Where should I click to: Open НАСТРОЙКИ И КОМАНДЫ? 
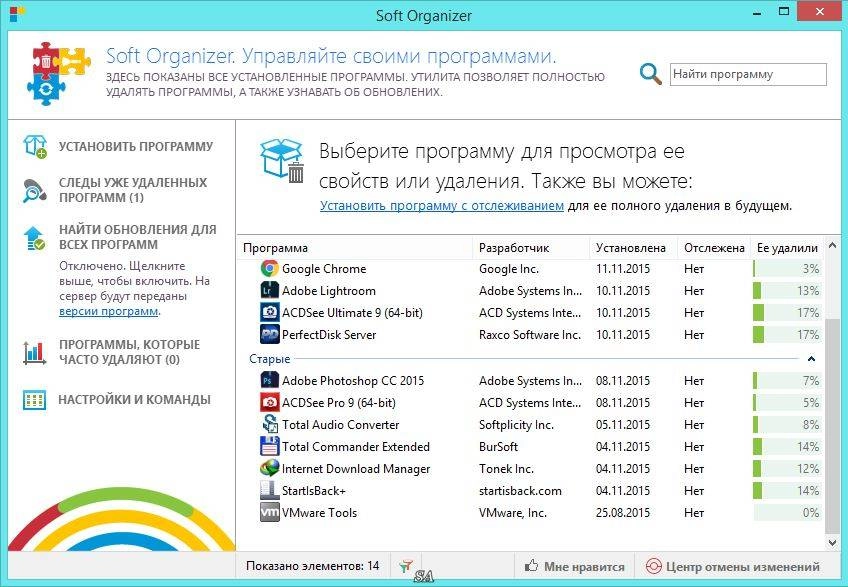pos(134,400)
